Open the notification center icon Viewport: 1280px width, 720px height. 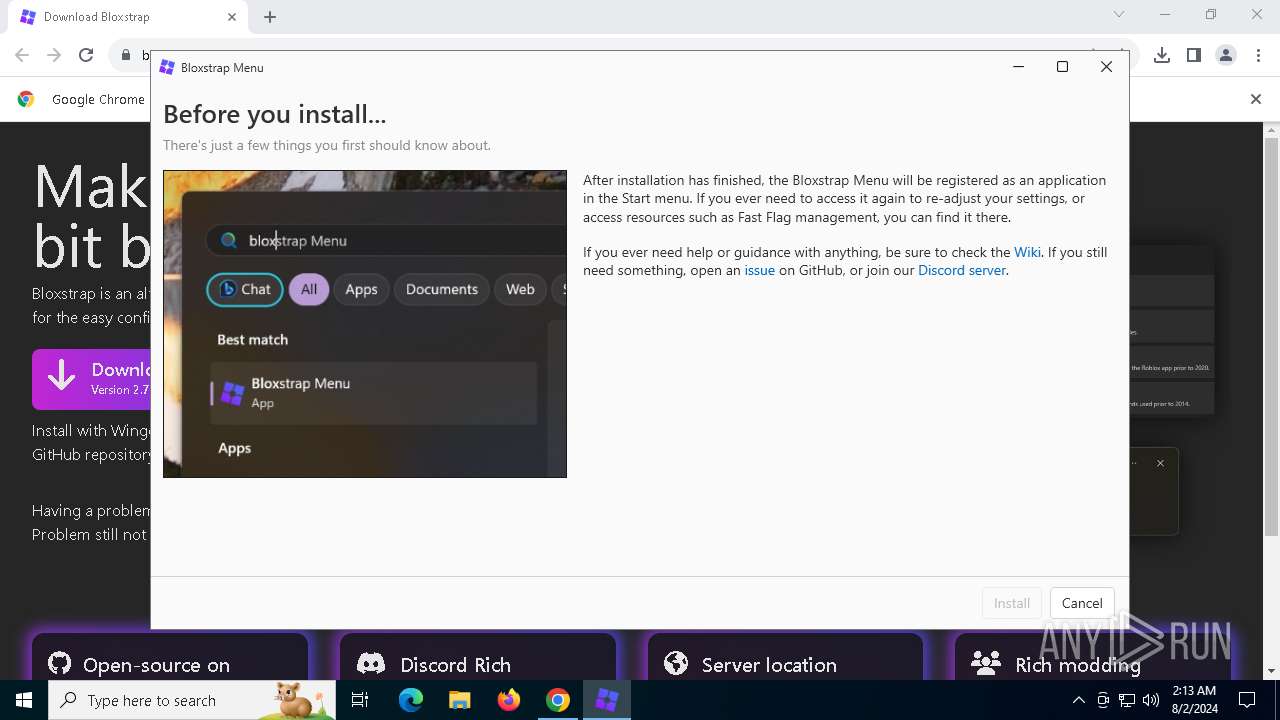coord(1247,700)
